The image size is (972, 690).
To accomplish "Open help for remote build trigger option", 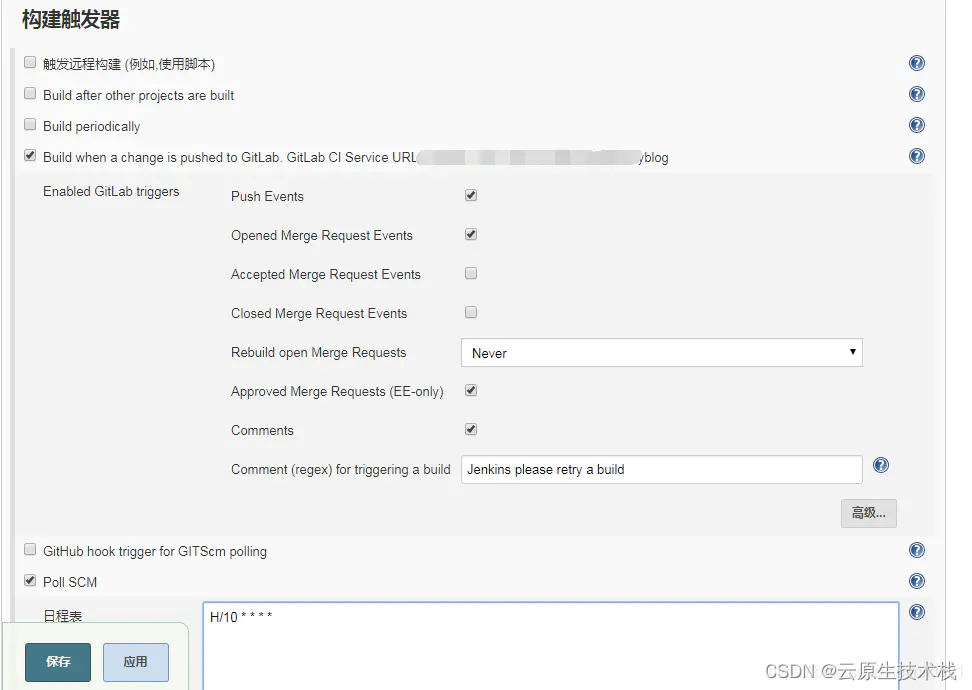I will coord(916,63).
